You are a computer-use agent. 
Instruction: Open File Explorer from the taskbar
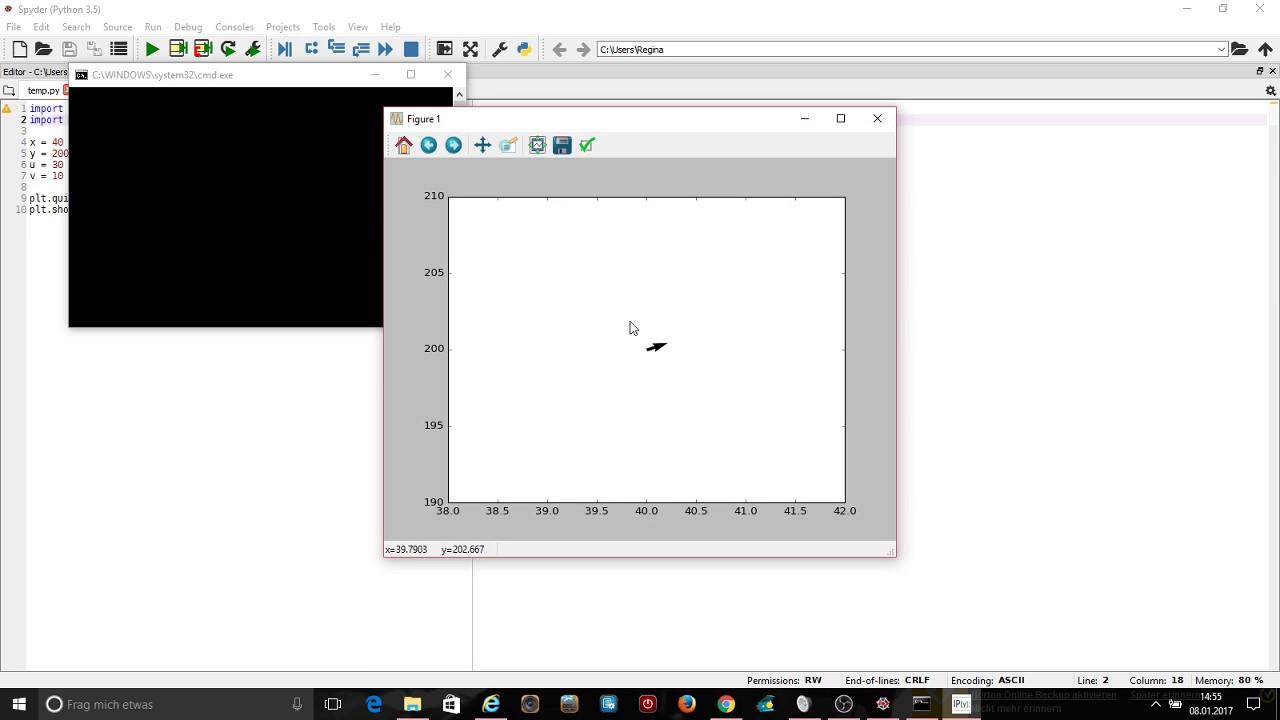[x=412, y=704]
